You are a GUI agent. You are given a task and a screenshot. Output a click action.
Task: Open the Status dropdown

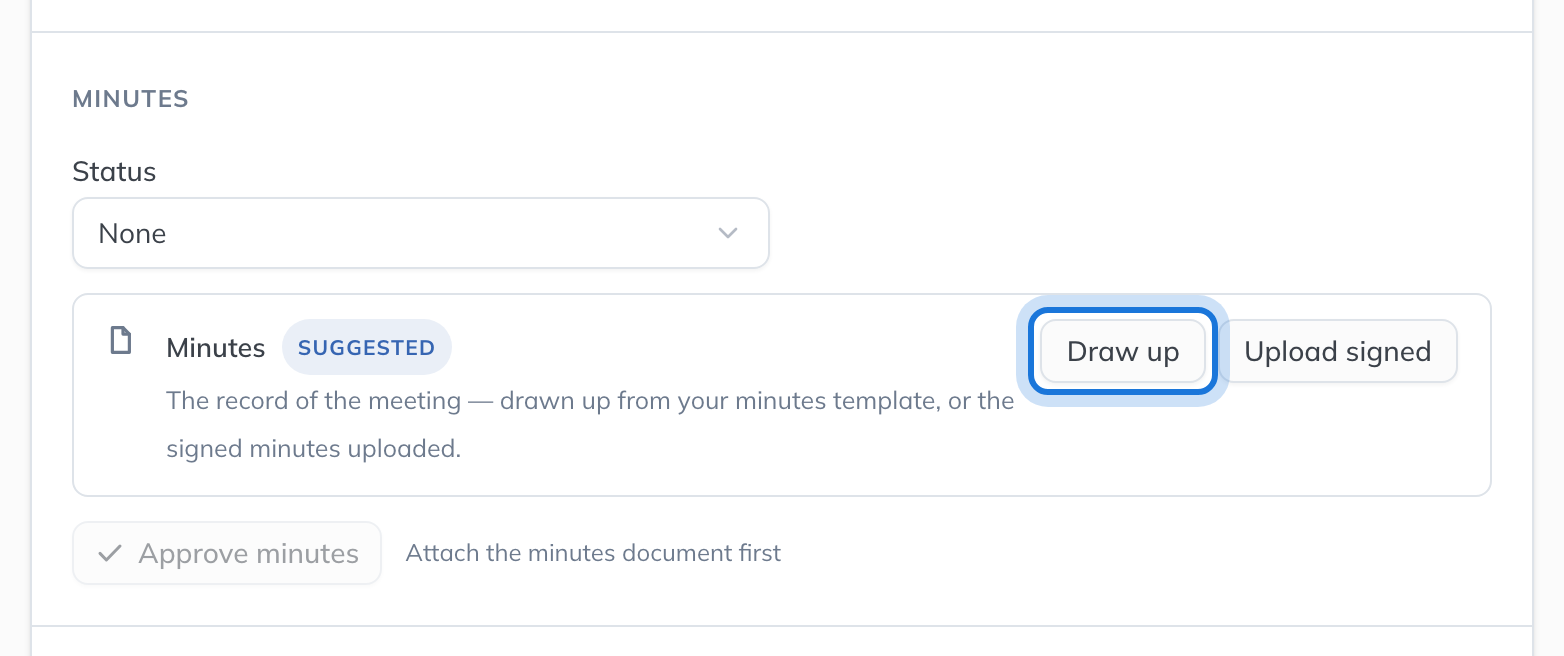point(421,233)
